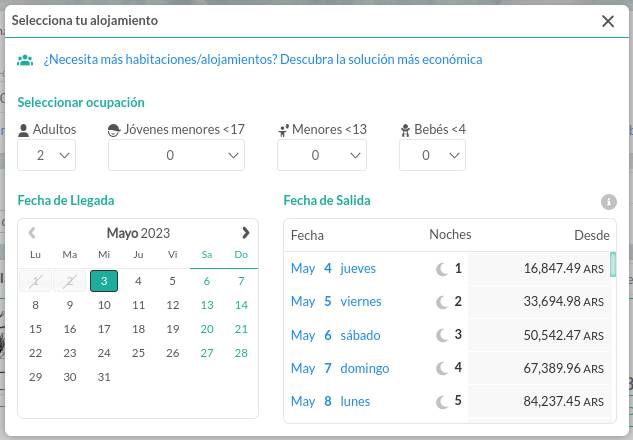Click the moon icon for 1 night
The width and height of the screenshot is (633, 440).
click(442, 269)
